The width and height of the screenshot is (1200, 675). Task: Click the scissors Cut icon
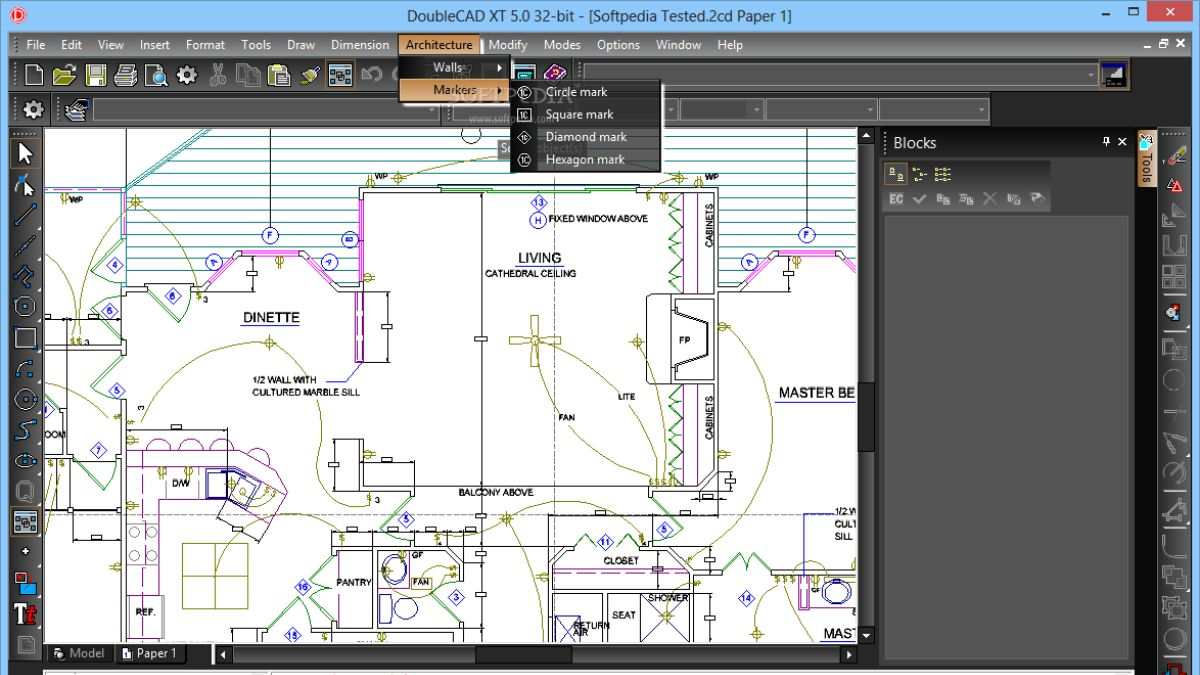tap(216, 74)
